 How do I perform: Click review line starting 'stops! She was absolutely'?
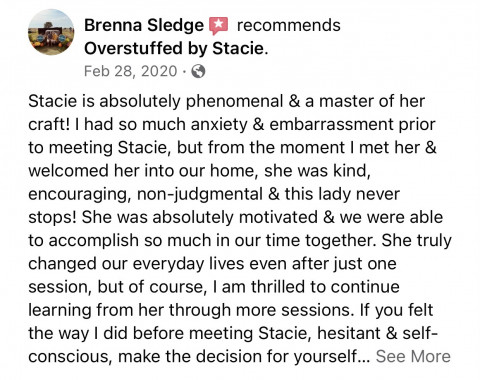click(236, 217)
